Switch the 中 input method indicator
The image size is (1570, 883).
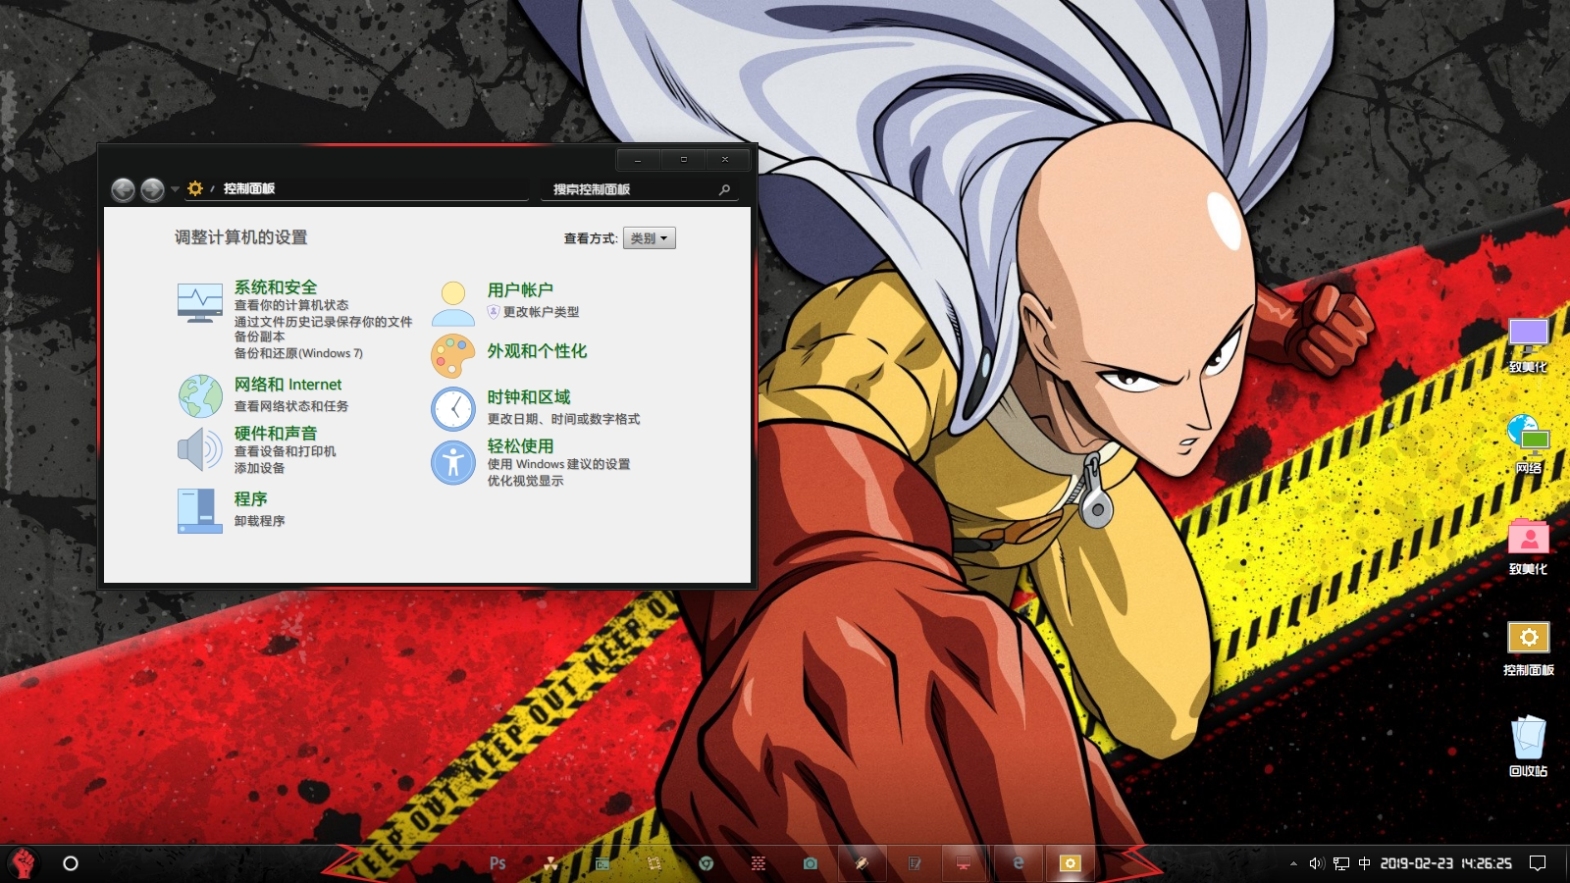(1364, 863)
